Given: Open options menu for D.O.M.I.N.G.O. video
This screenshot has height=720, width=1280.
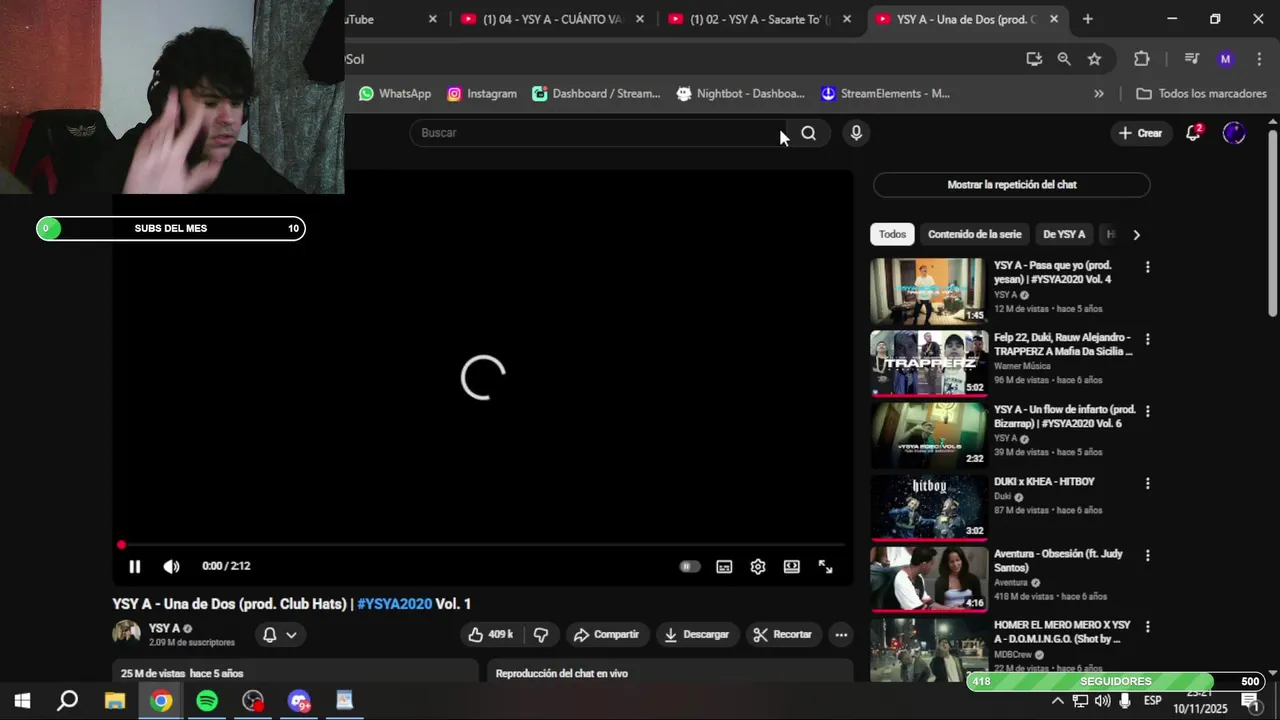Looking at the screenshot, I should tap(1147, 627).
